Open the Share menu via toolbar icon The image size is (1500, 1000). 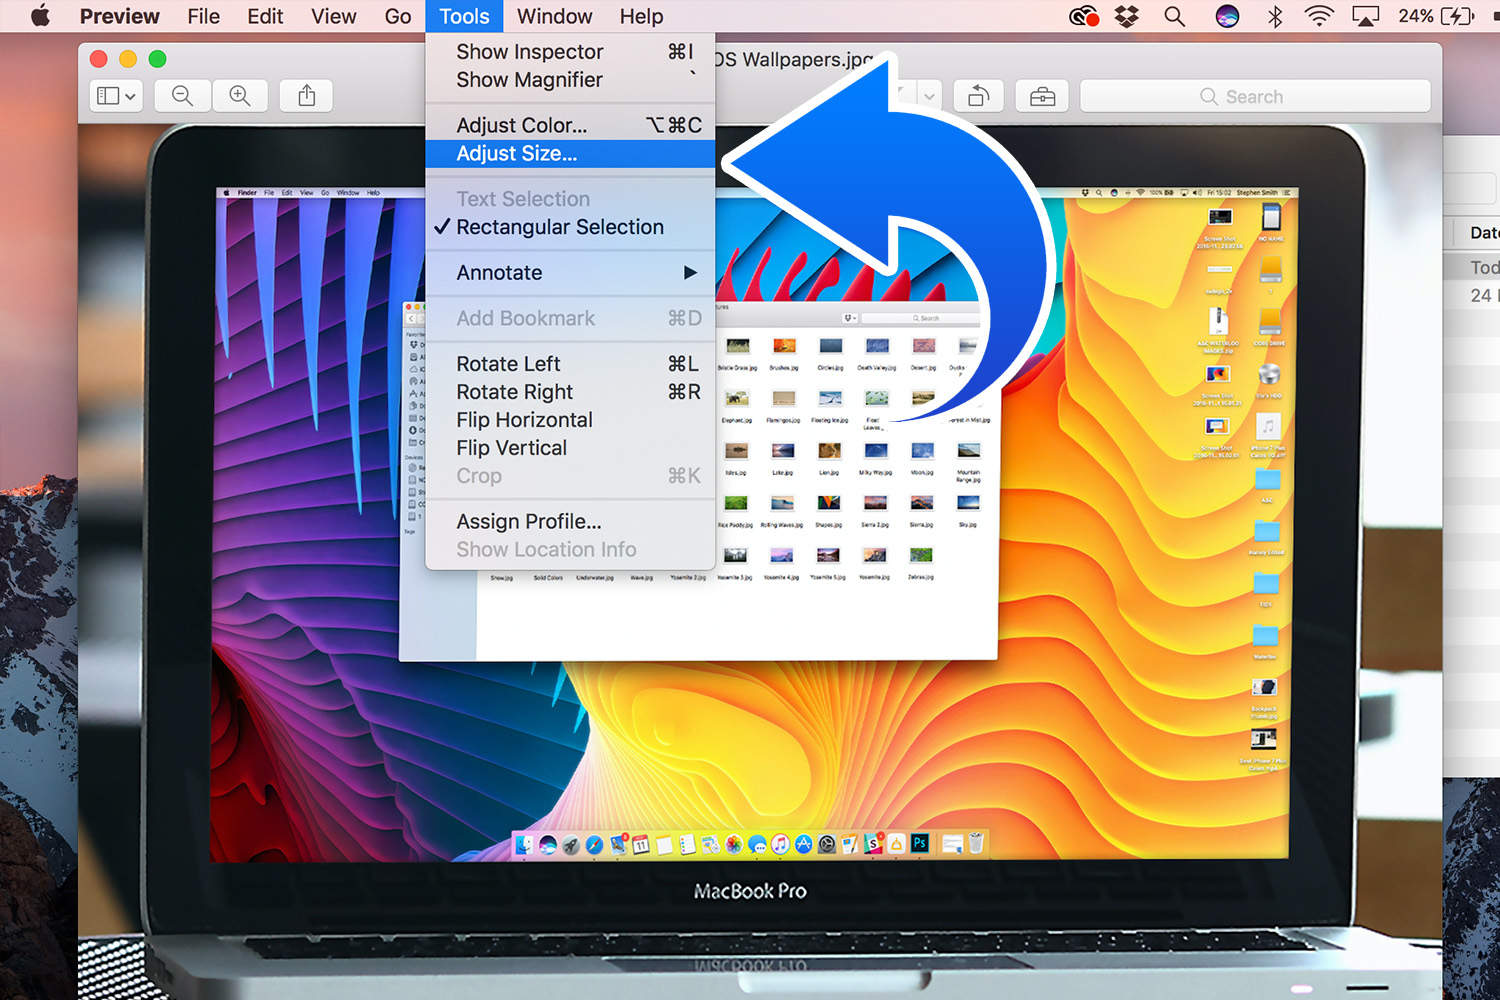[x=305, y=95]
